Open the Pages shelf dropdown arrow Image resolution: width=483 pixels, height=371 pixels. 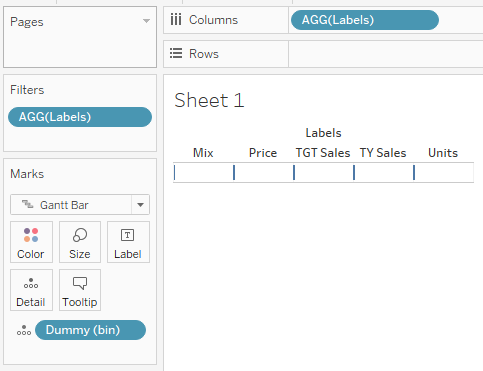[146, 21]
